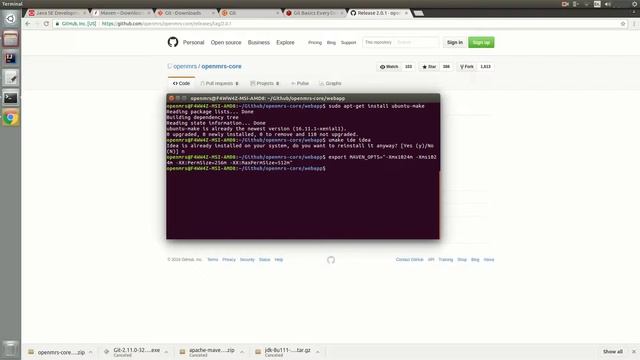Image resolution: width=640 pixels, height=360 pixels.
Task: Open the Business menu item
Action: click(259, 42)
